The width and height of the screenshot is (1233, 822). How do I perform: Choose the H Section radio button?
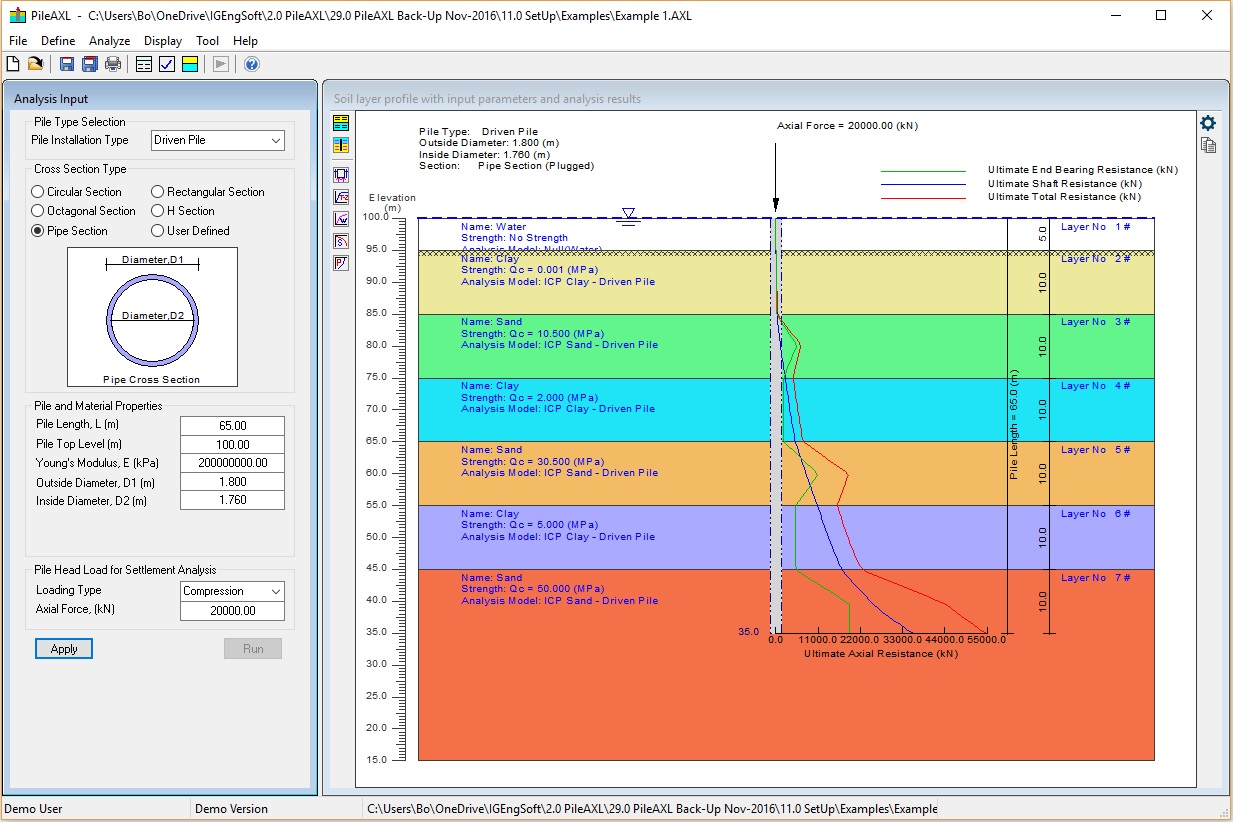tap(183, 211)
